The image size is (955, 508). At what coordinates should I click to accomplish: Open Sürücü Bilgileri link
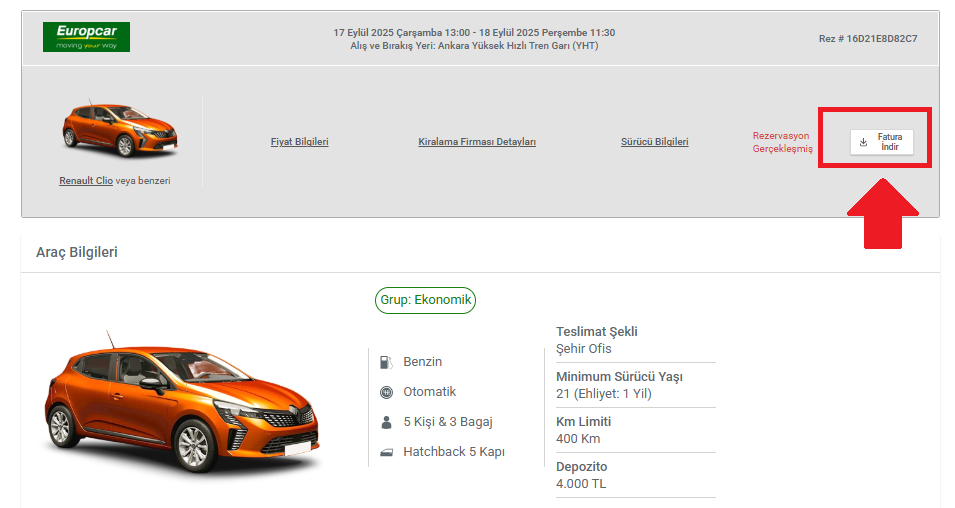tap(655, 142)
